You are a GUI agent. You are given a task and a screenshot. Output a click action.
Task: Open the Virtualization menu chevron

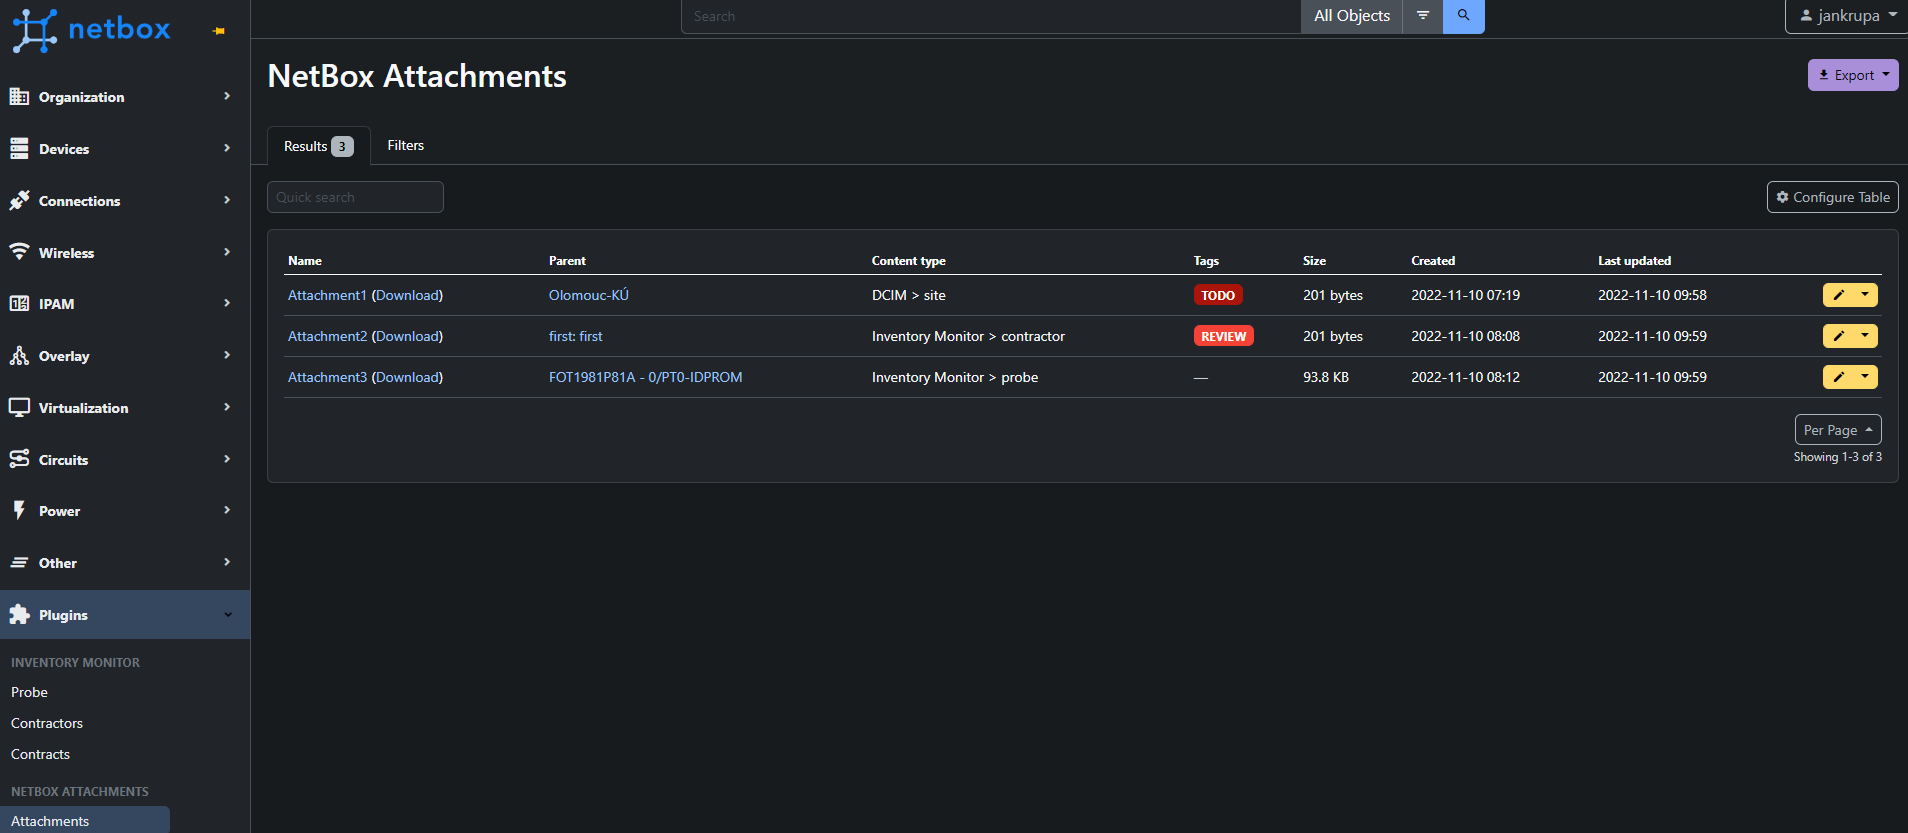click(227, 407)
